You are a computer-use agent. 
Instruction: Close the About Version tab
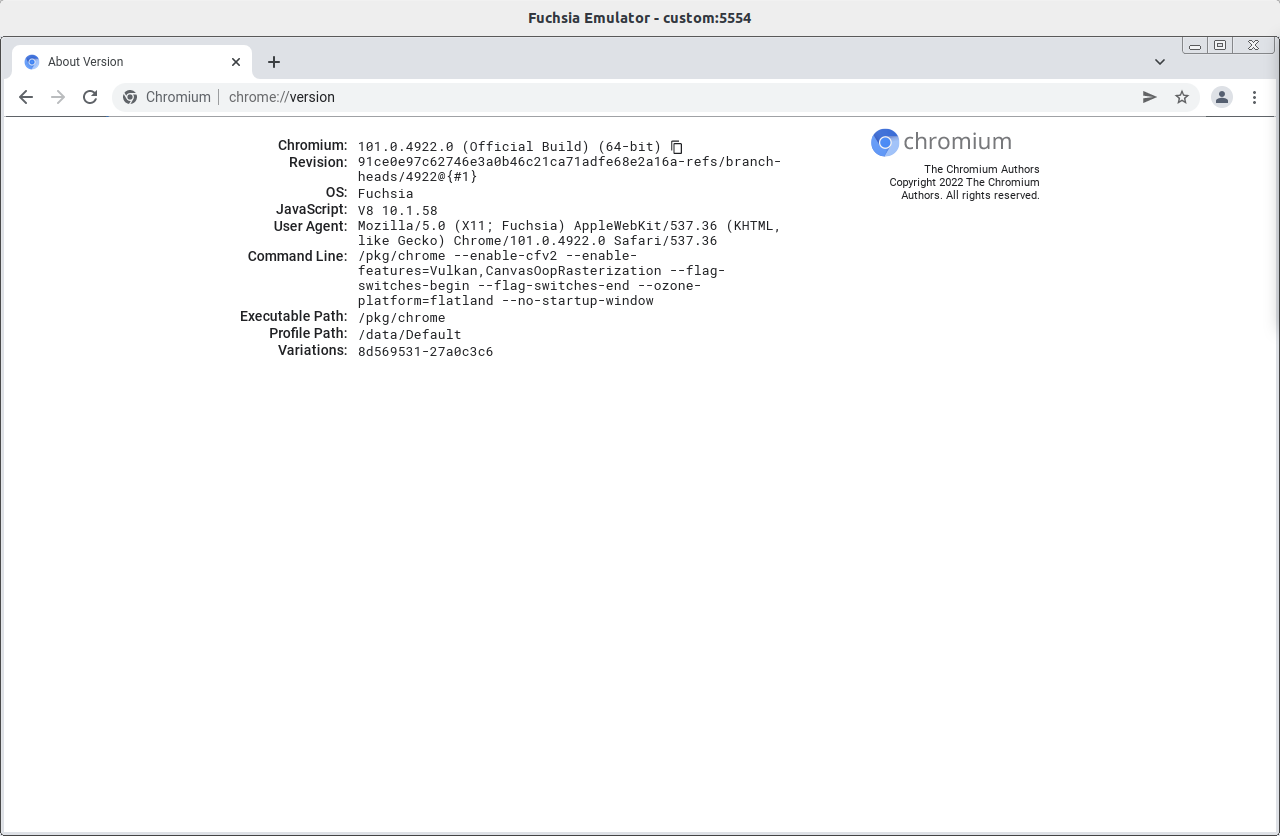pos(235,61)
